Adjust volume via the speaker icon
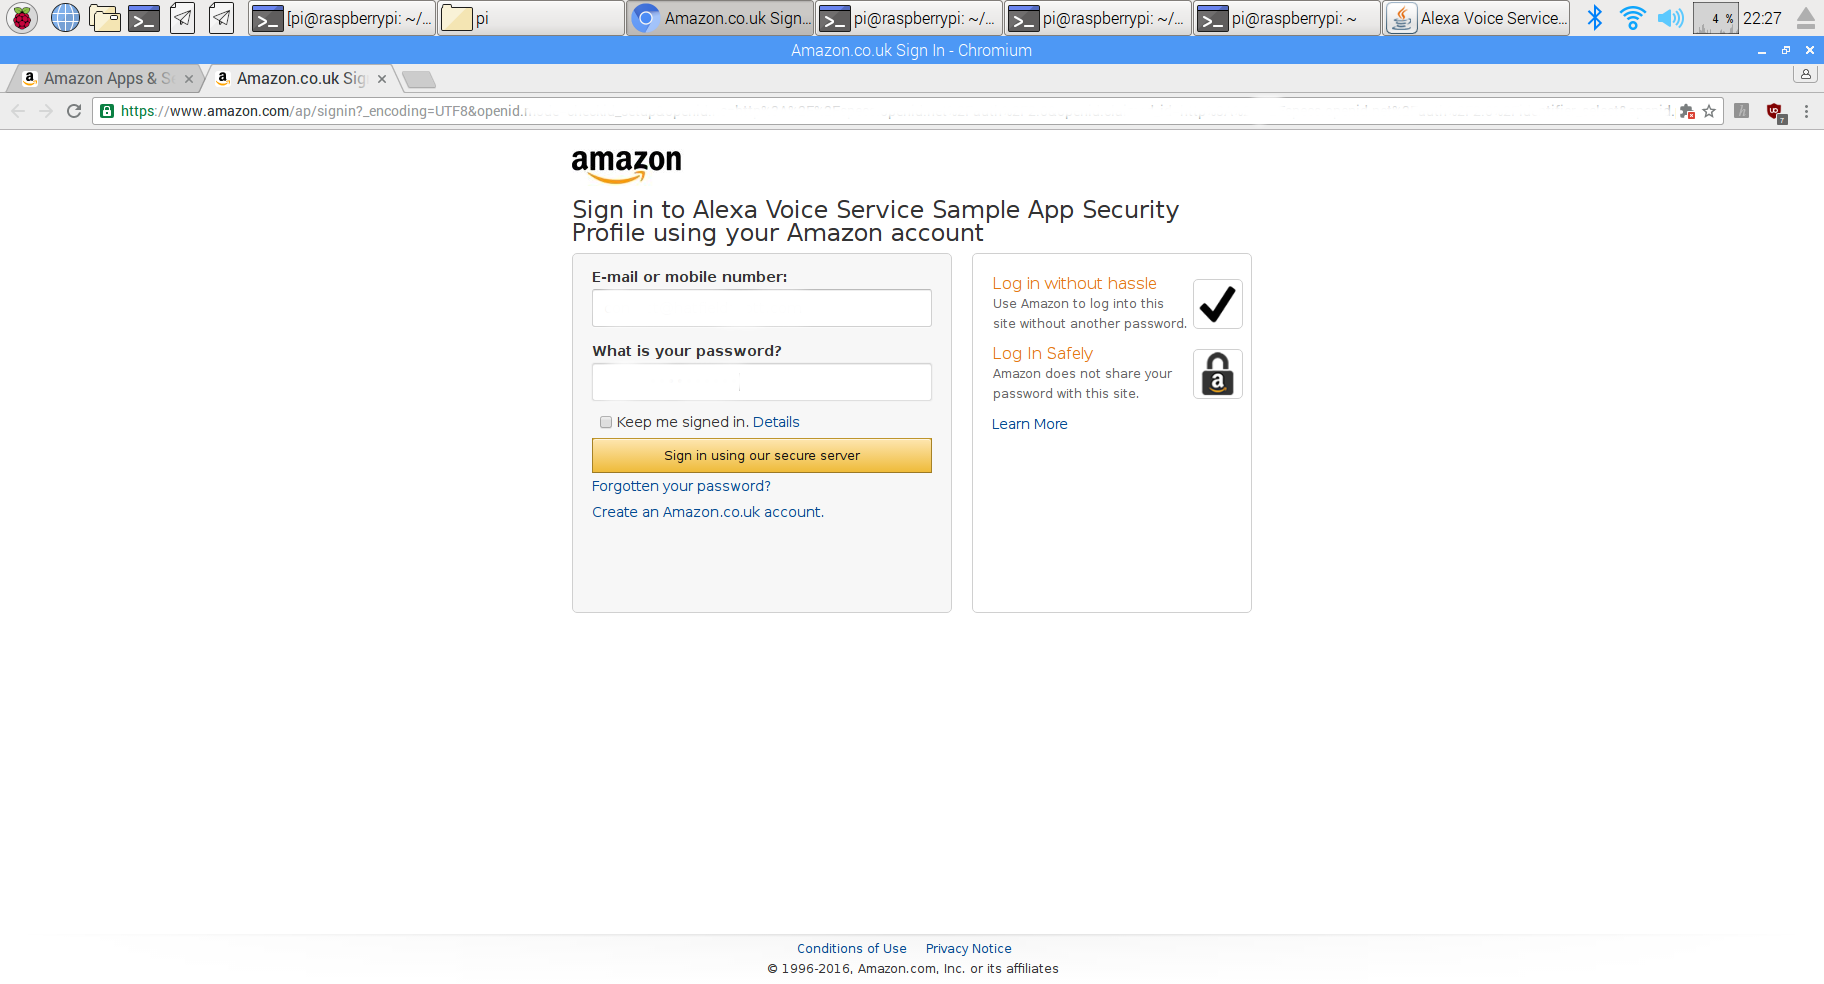This screenshot has width=1824, height=984. tap(1669, 17)
